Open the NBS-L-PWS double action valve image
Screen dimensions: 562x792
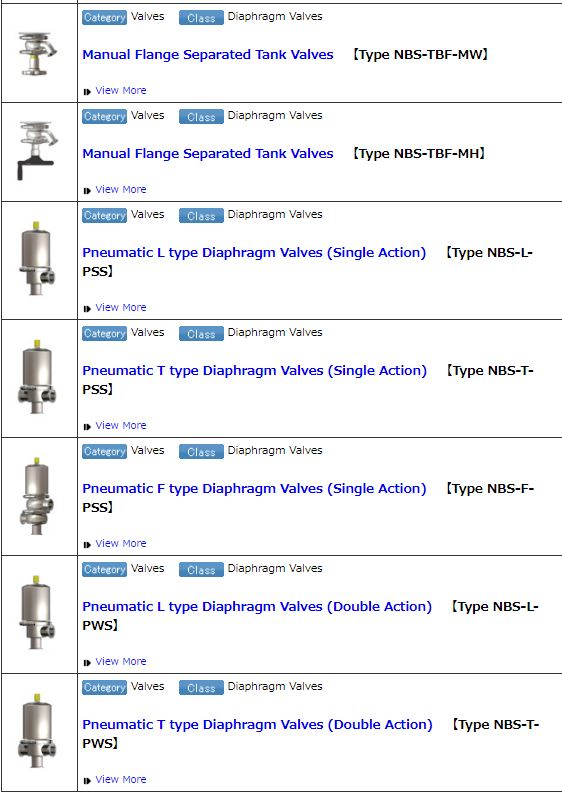[37, 612]
